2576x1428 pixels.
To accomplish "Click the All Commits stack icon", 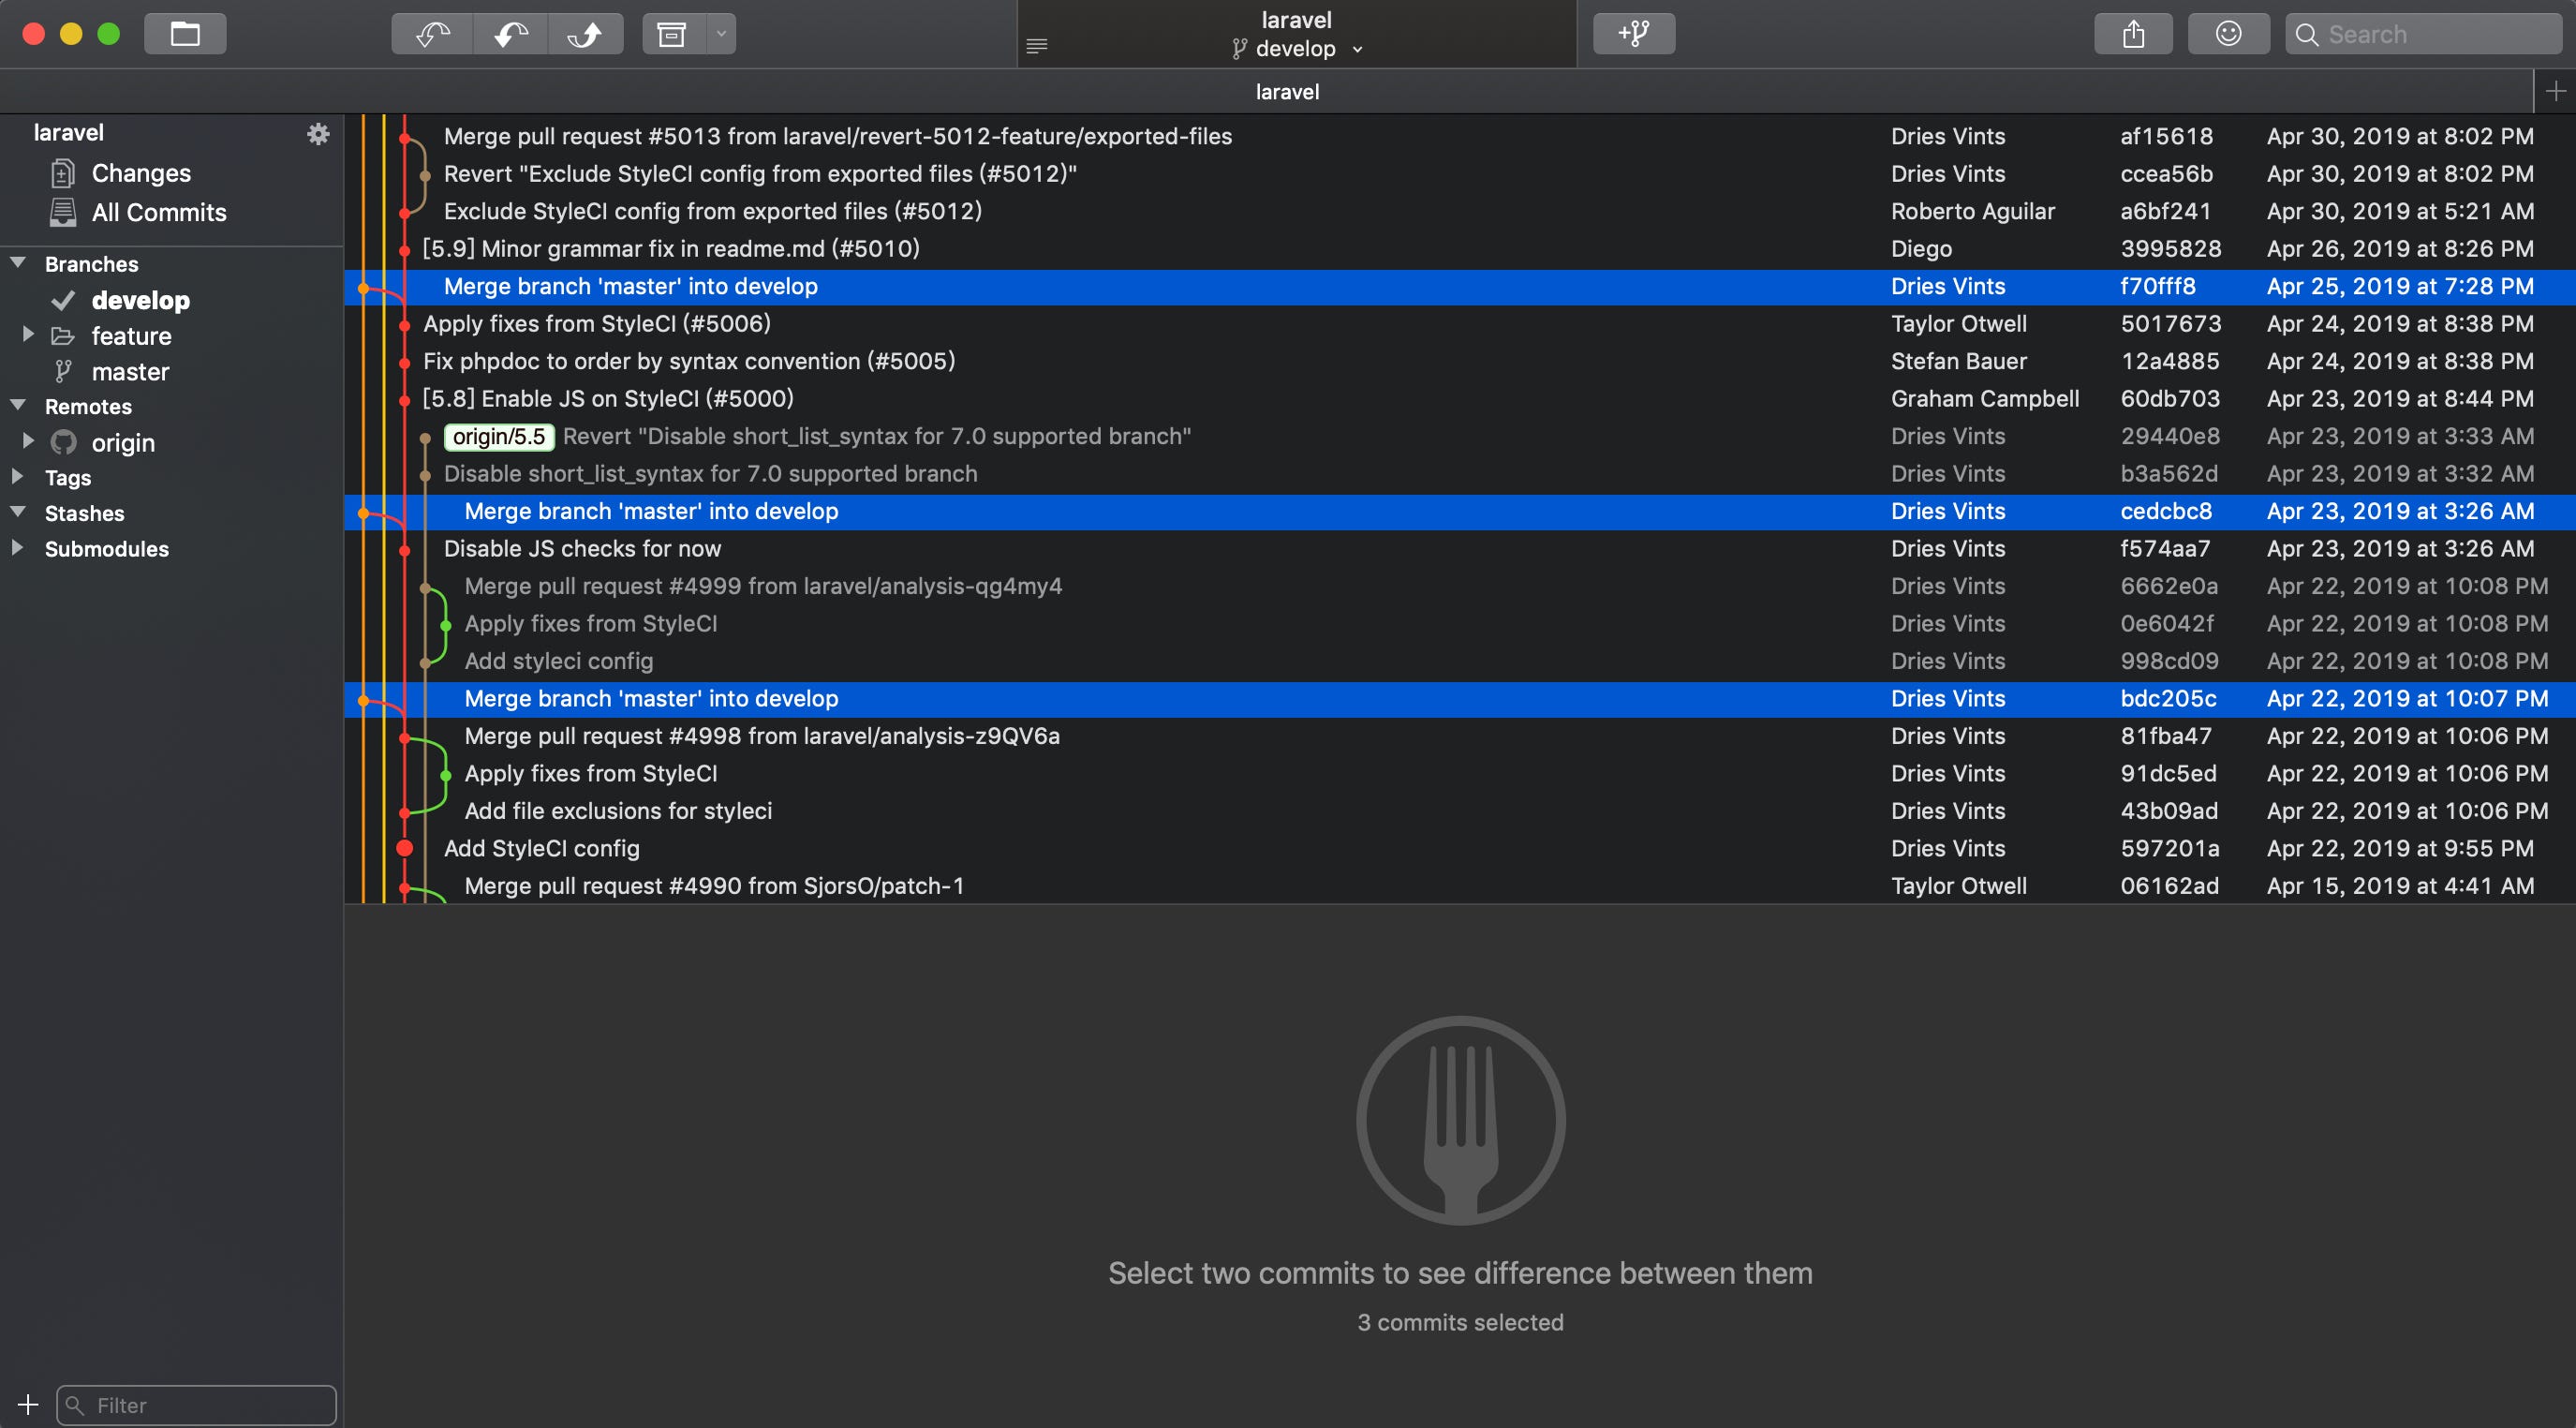I will tap(63, 212).
